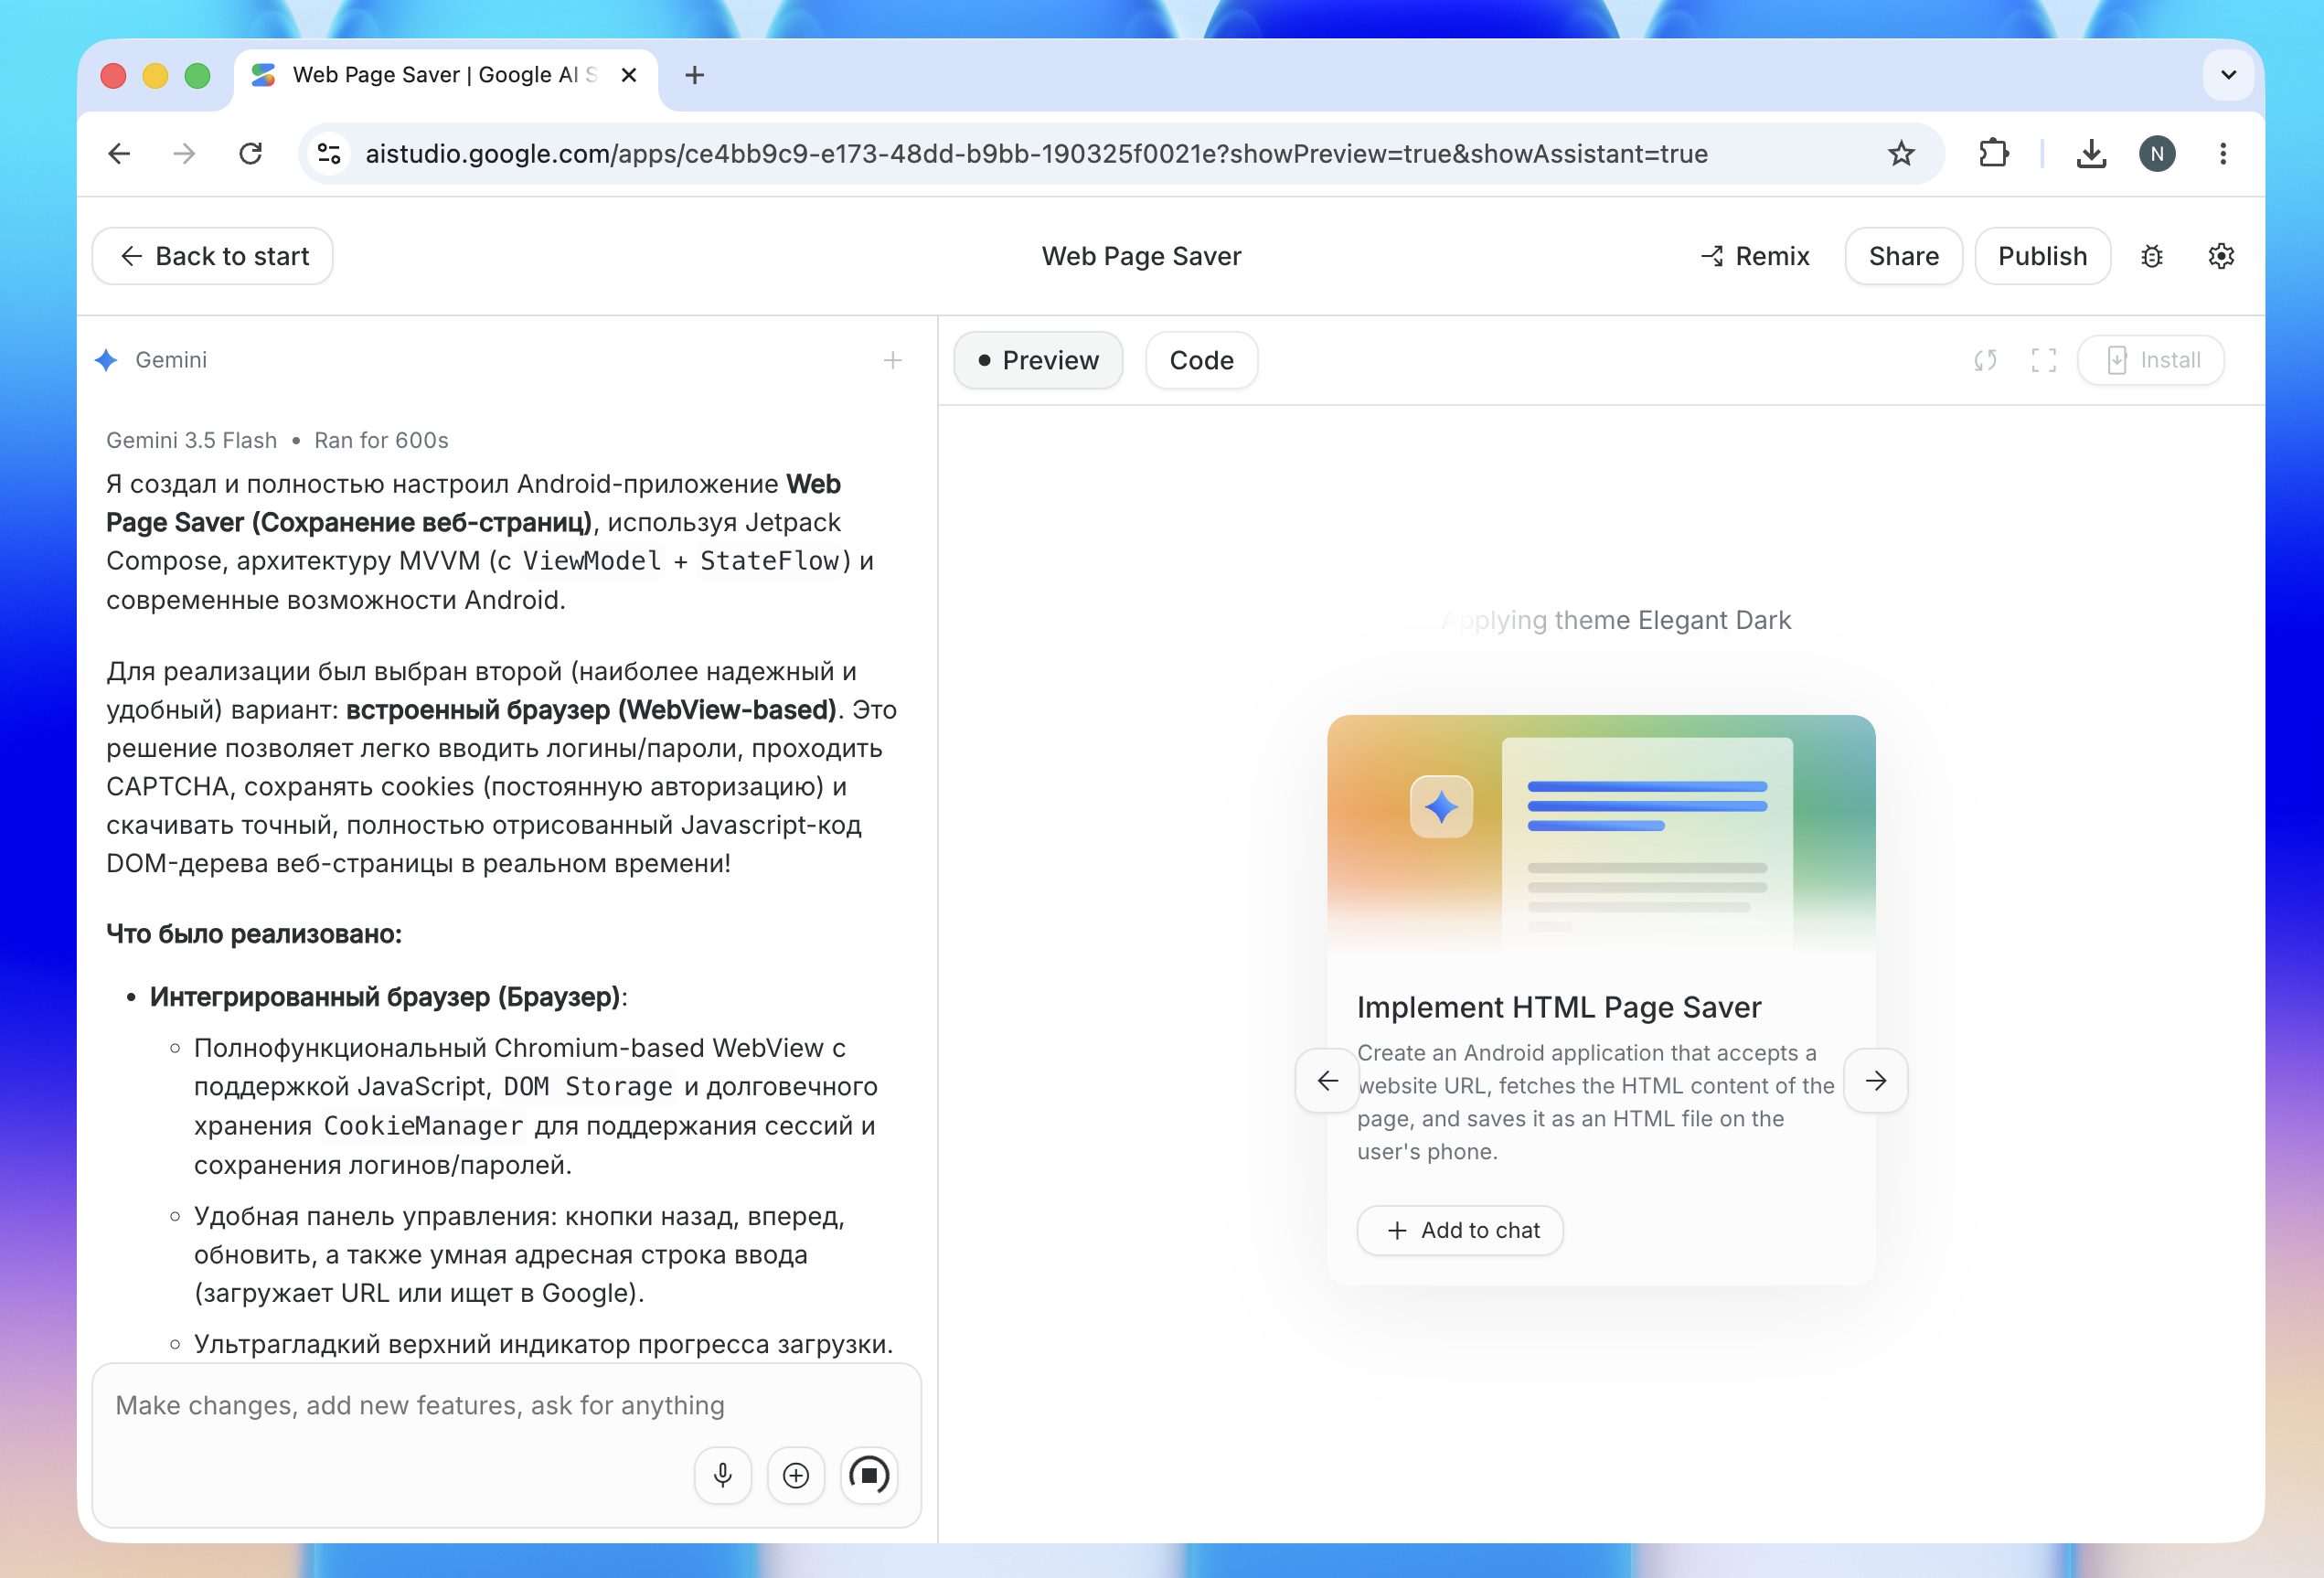Show previous suggestion card

(1328, 1081)
